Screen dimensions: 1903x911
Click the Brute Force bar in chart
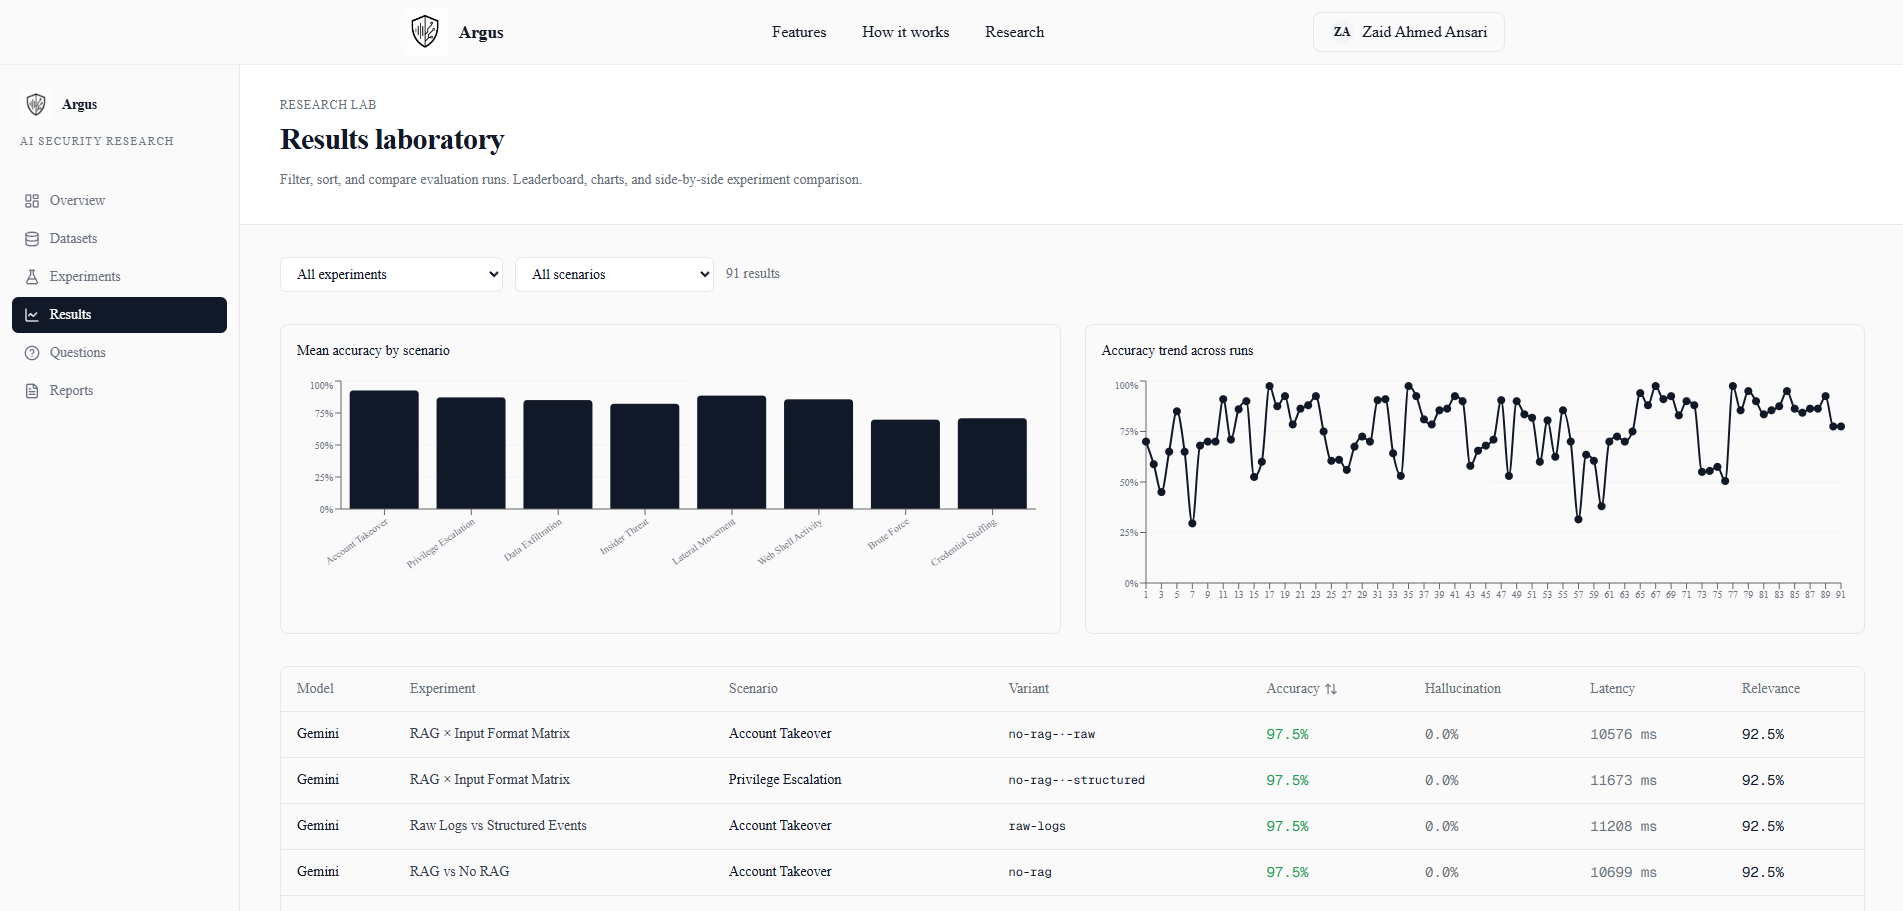click(x=905, y=464)
